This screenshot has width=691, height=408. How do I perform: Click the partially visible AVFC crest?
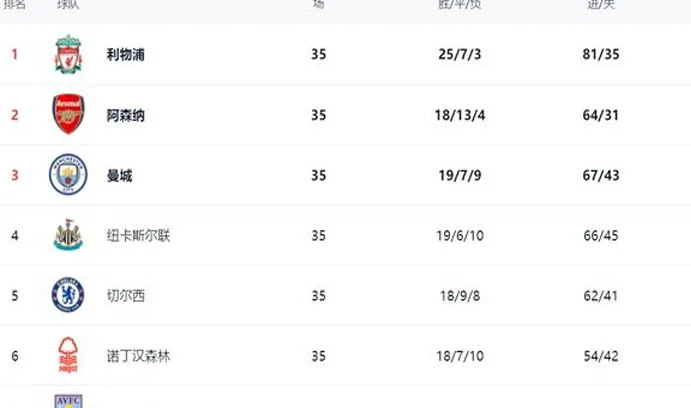tap(68, 401)
